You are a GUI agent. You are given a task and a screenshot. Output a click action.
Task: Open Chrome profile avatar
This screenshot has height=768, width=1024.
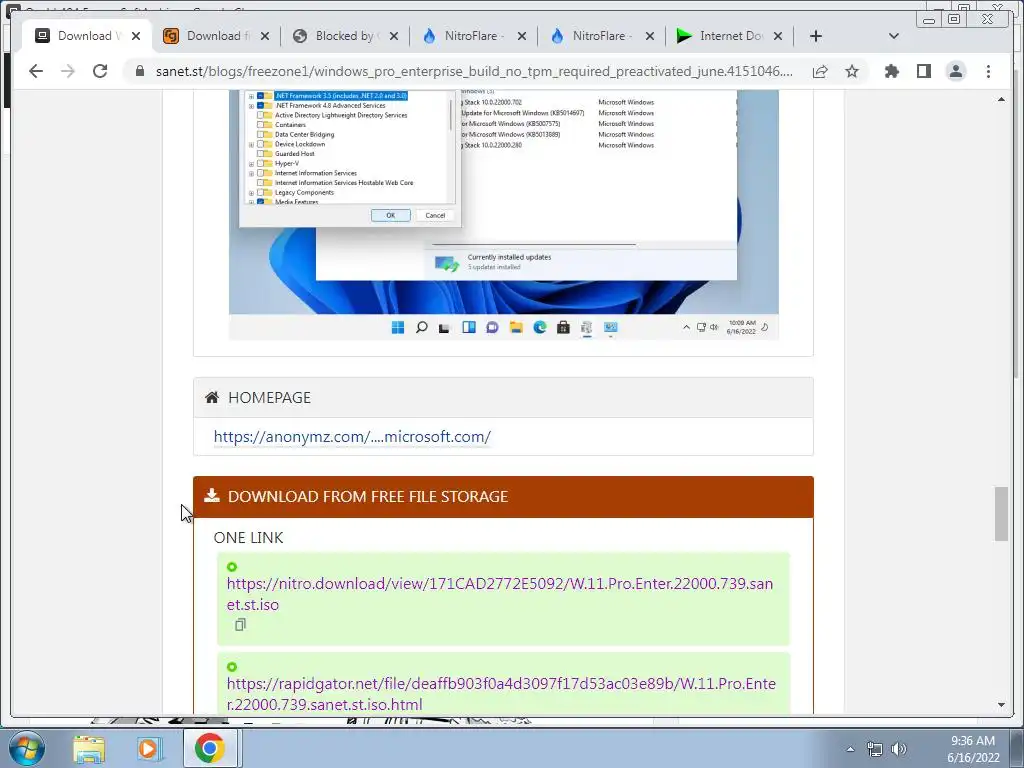click(955, 71)
